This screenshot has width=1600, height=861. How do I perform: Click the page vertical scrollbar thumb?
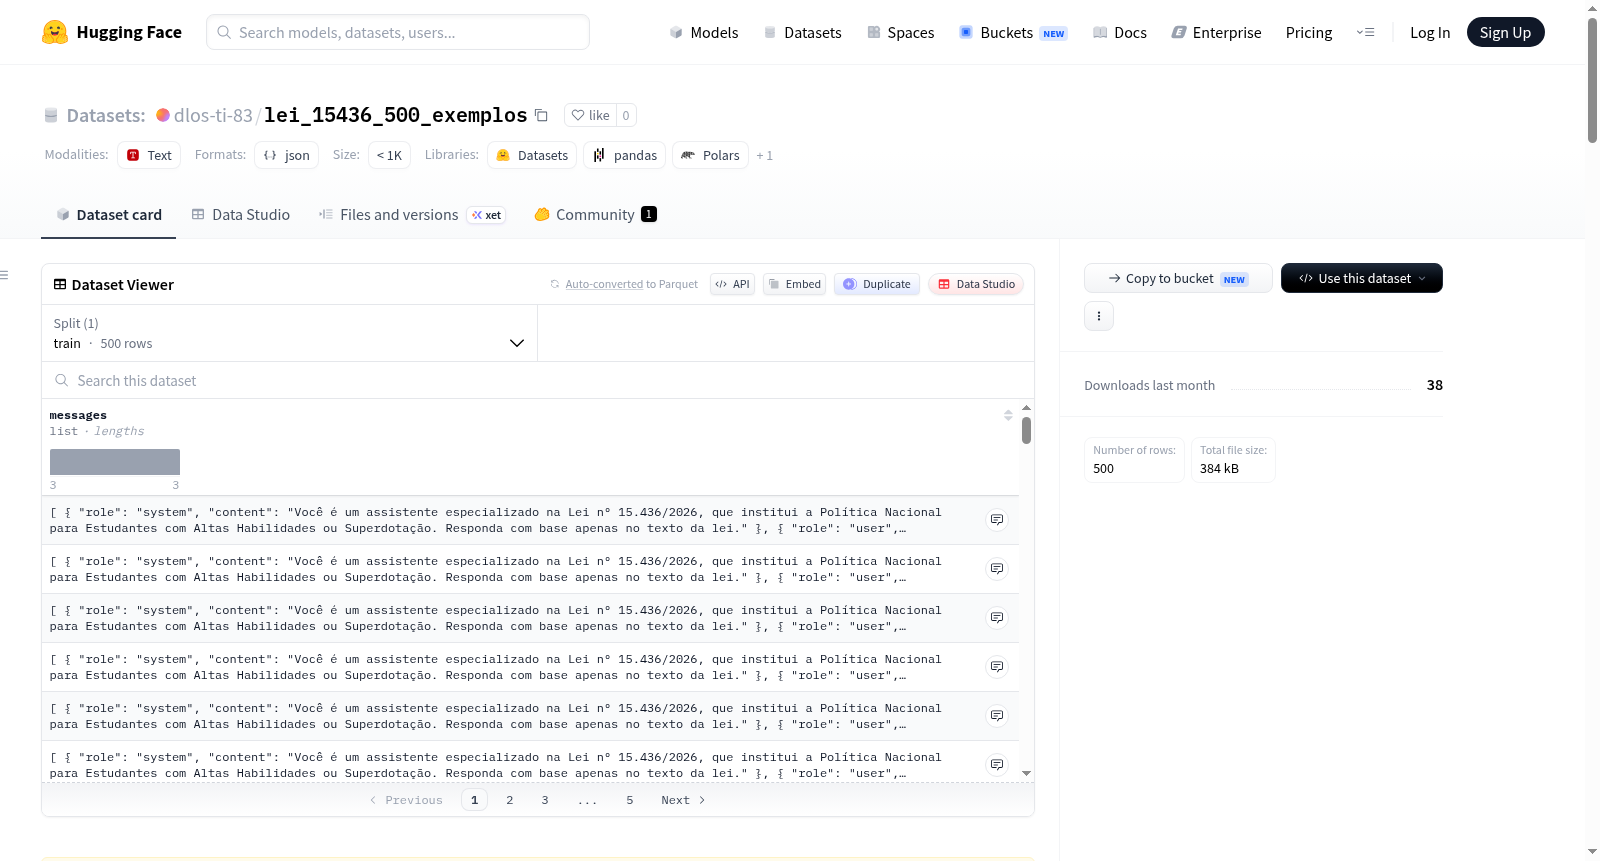coord(1592,80)
